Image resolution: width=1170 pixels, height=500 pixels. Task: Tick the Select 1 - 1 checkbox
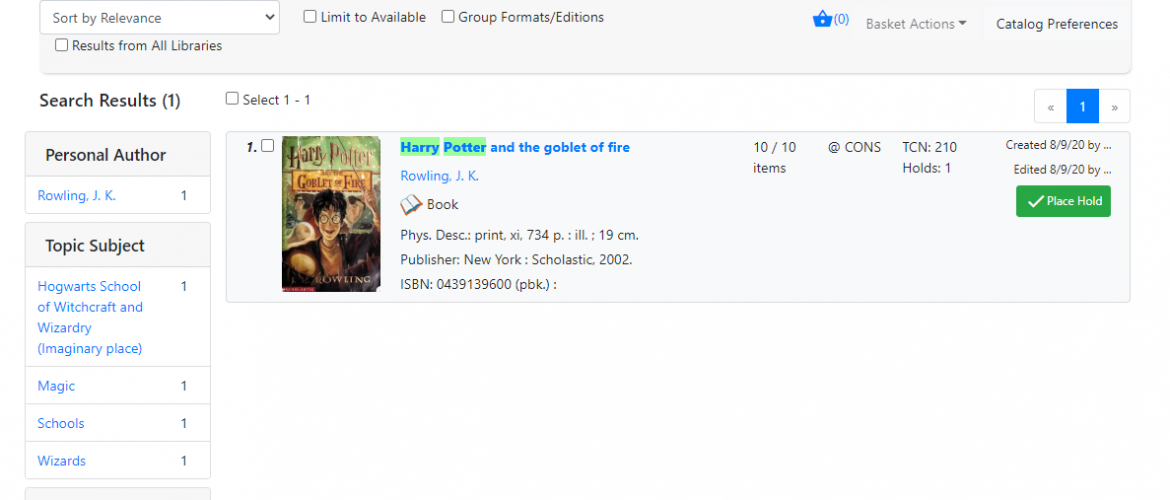[232, 99]
